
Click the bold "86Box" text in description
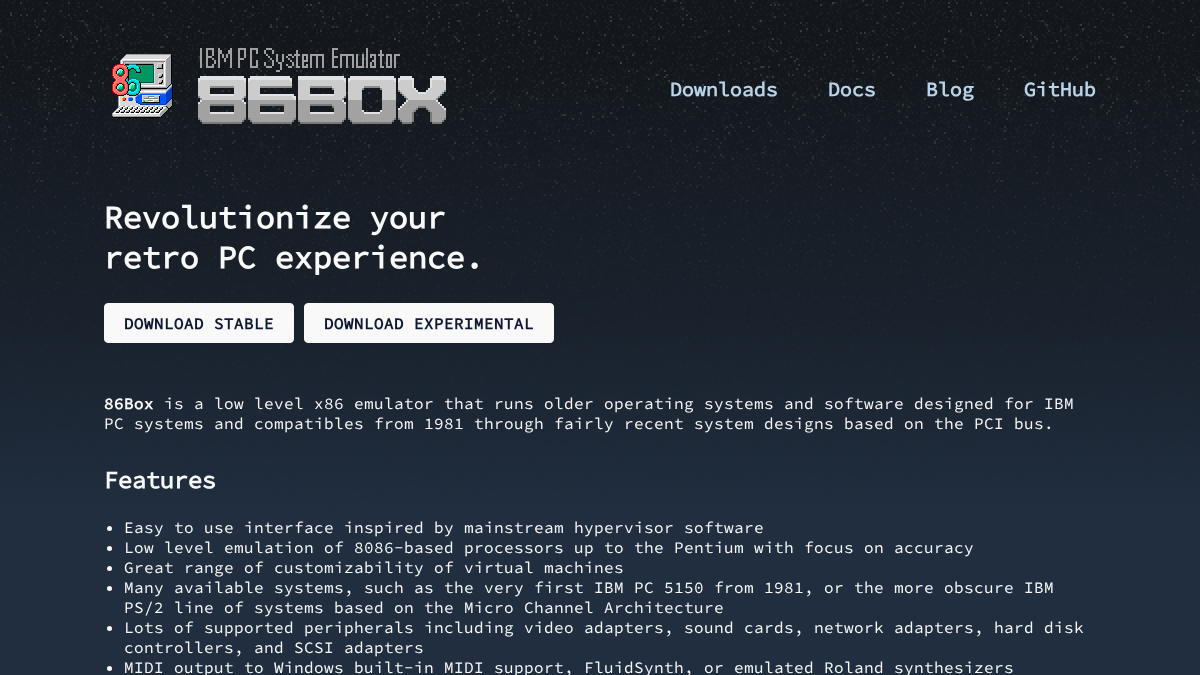click(x=129, y=404)
